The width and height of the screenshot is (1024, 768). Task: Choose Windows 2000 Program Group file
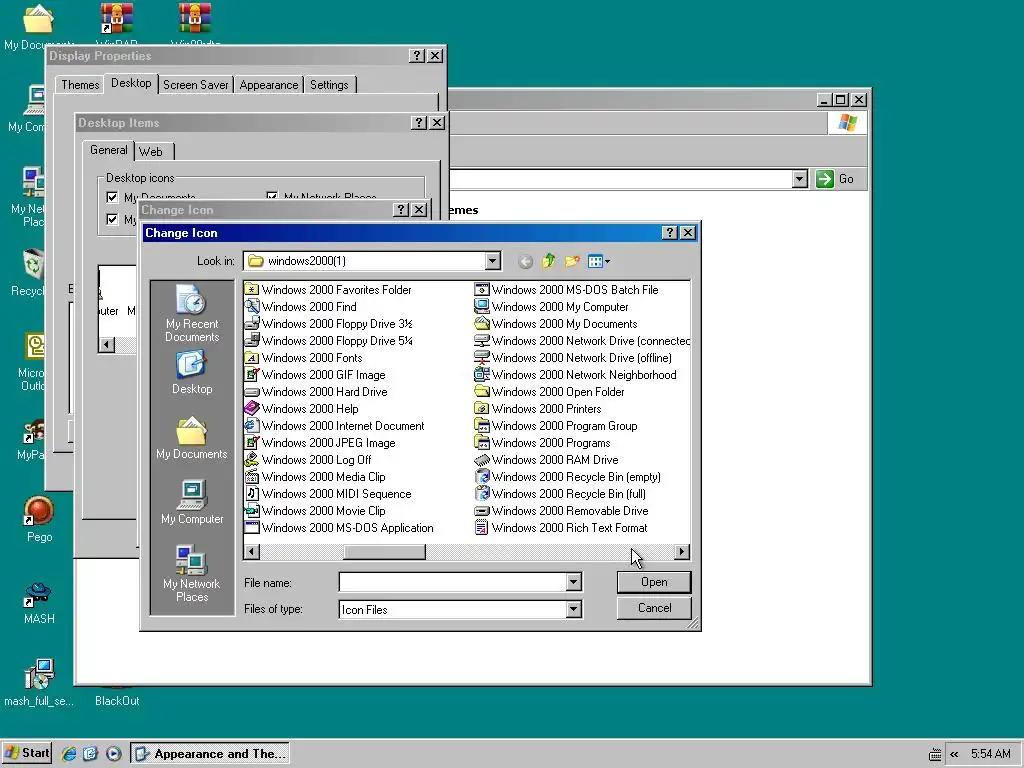point(556,425)
